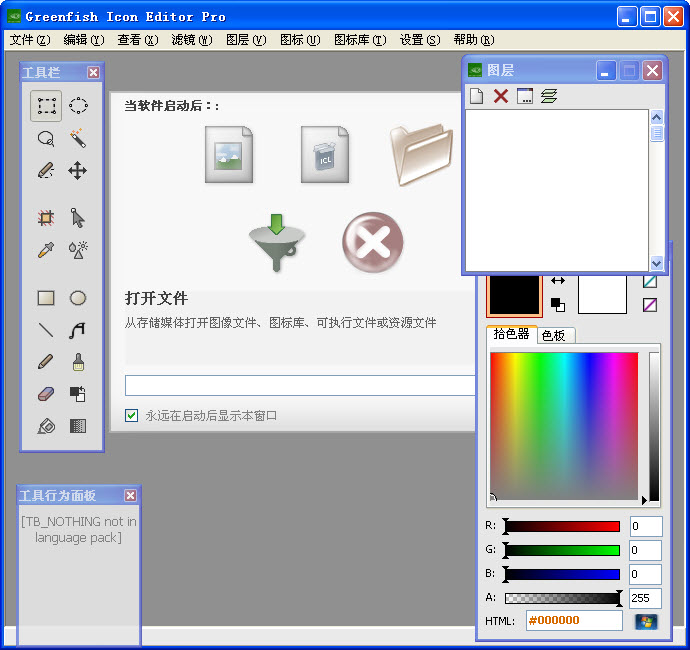Choose the ellipse shape tool
This screenshot has width=690, height=650.
point(78,298)
